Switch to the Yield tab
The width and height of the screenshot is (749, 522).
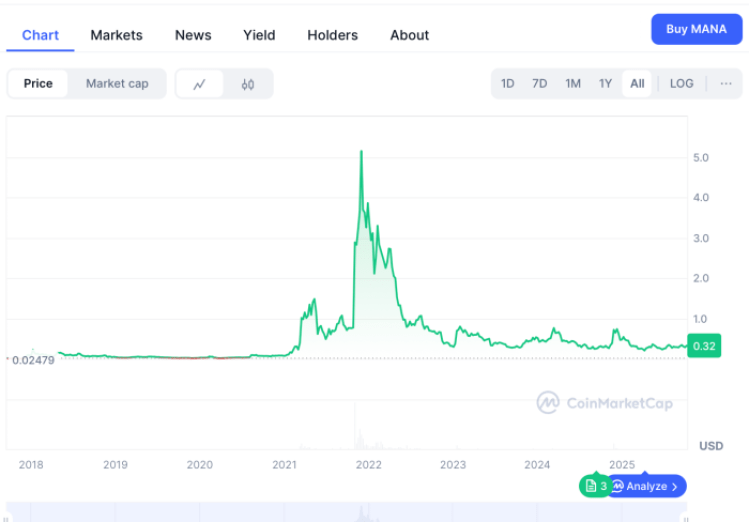pyautogui.click(x=259, y=35)
